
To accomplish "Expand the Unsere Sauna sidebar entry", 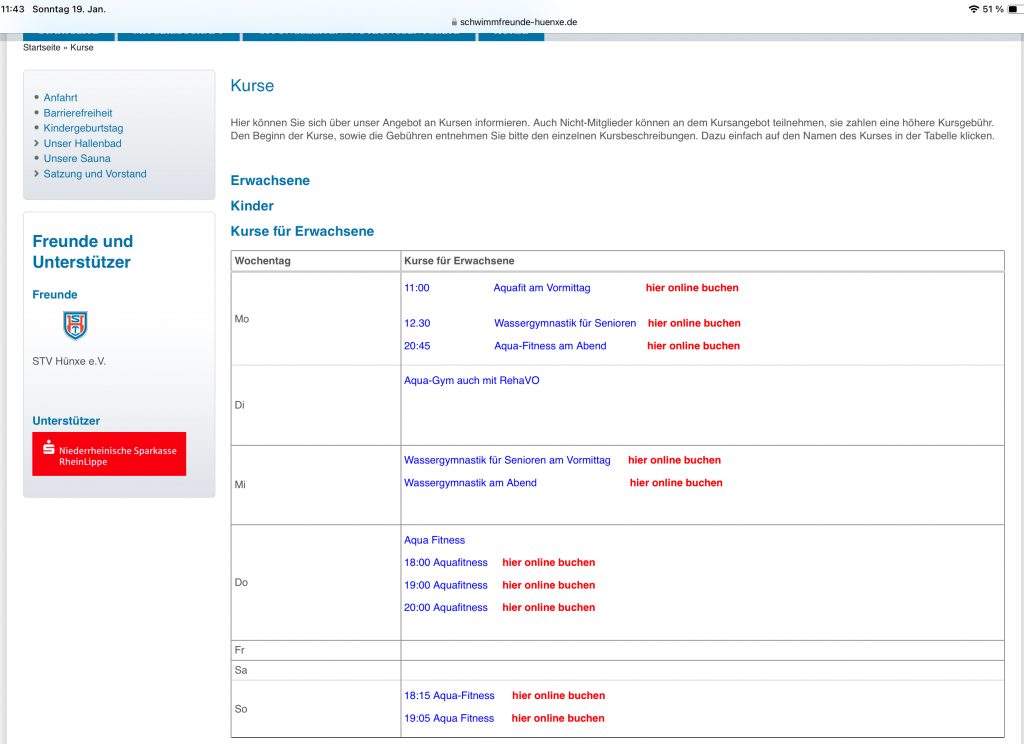I will (x=77, y=159).
